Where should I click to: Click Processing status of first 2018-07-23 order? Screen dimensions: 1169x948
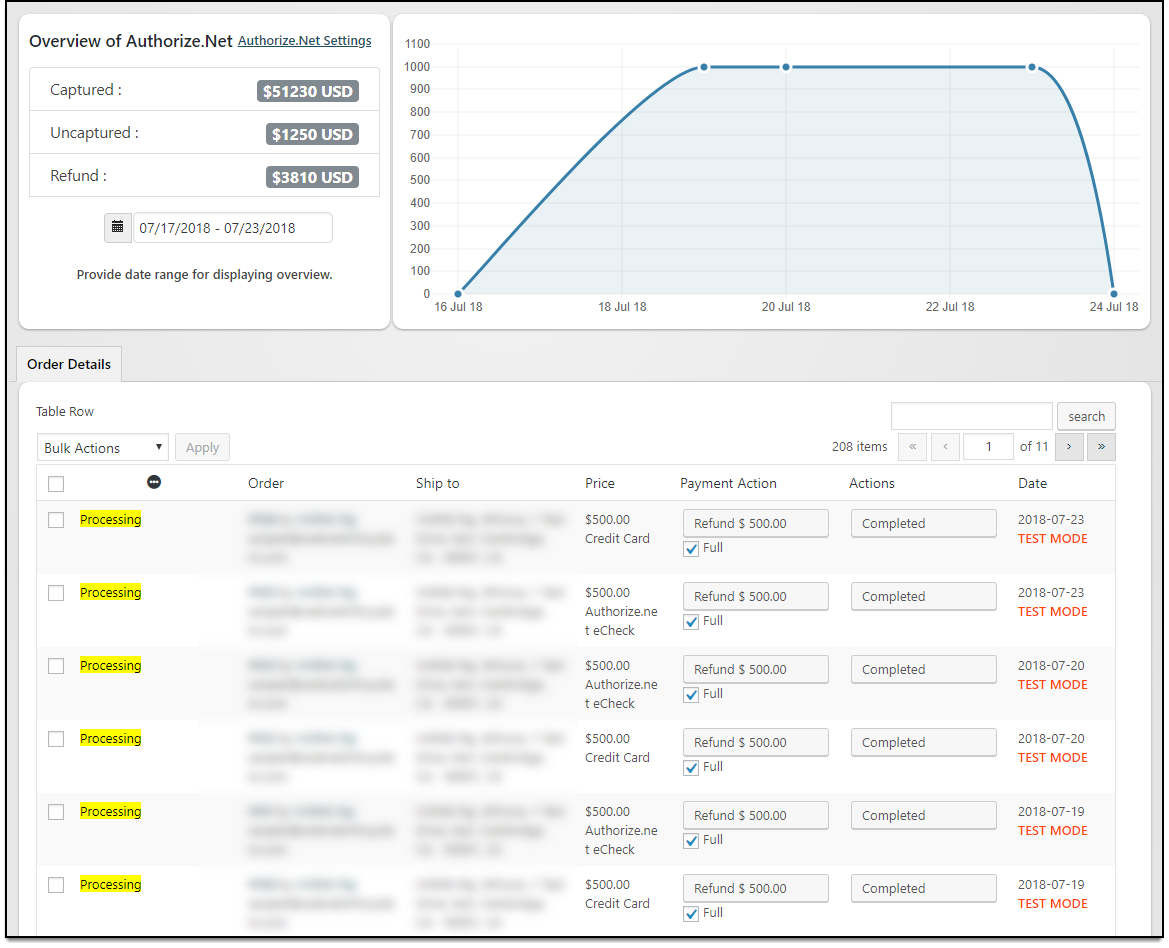tap(110, 519)
